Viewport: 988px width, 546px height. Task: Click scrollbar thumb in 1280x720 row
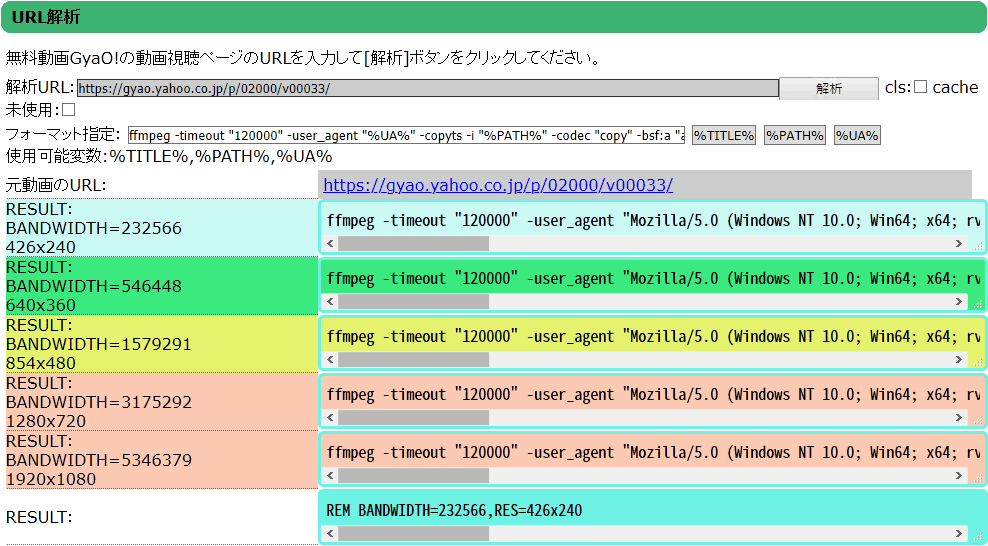(x=413, y=418)
